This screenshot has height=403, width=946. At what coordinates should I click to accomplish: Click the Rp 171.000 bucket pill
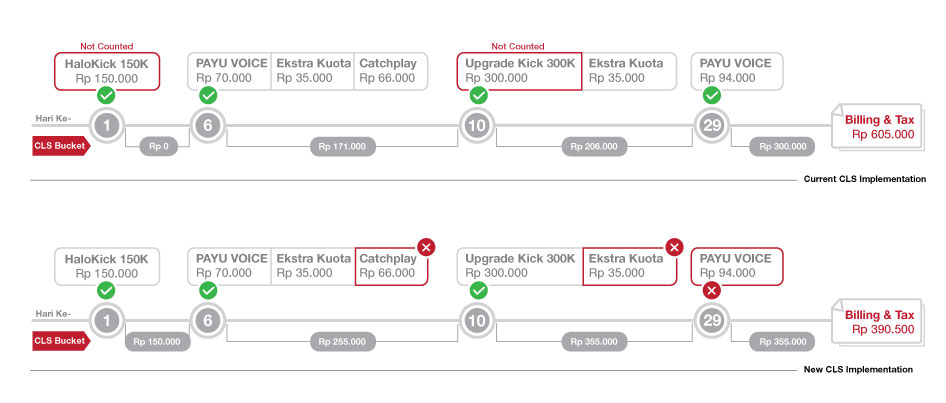342,147
